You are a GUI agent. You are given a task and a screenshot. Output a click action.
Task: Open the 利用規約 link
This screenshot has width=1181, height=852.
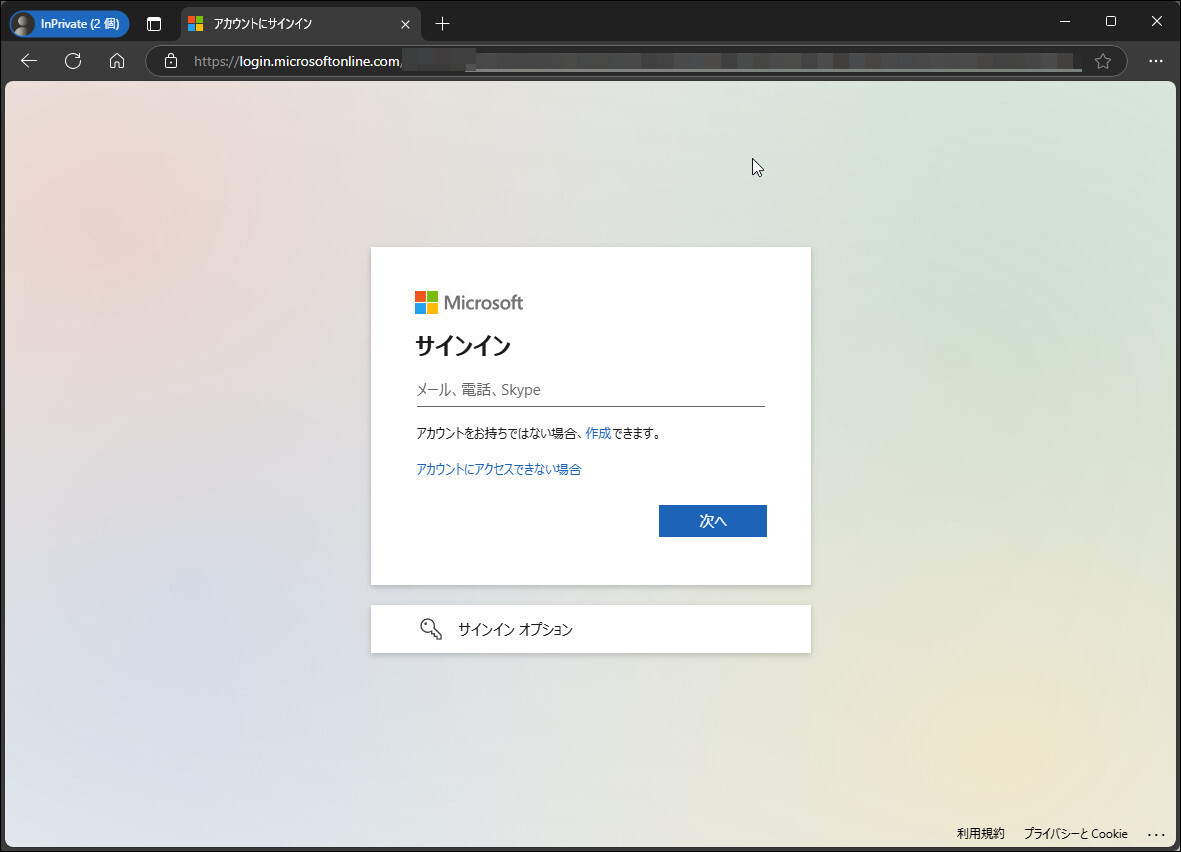pos(981,833)
